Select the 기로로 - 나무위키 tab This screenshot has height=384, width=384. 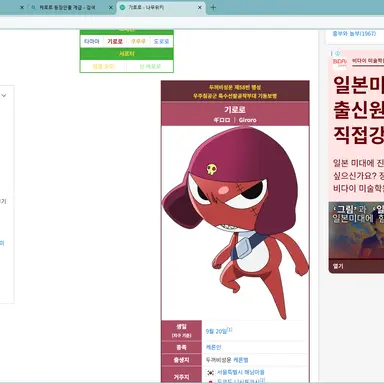point(146,7)
